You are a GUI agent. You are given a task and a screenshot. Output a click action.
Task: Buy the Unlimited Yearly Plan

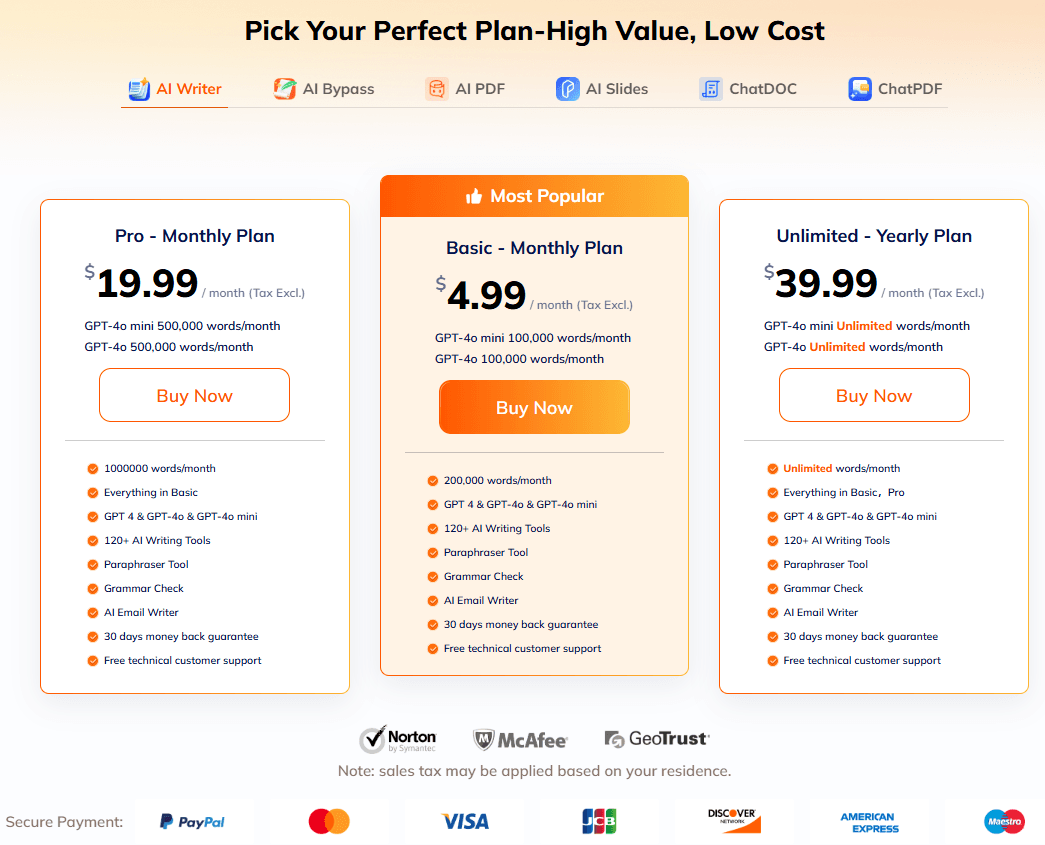pyautogui.click(x=874, y=395)
